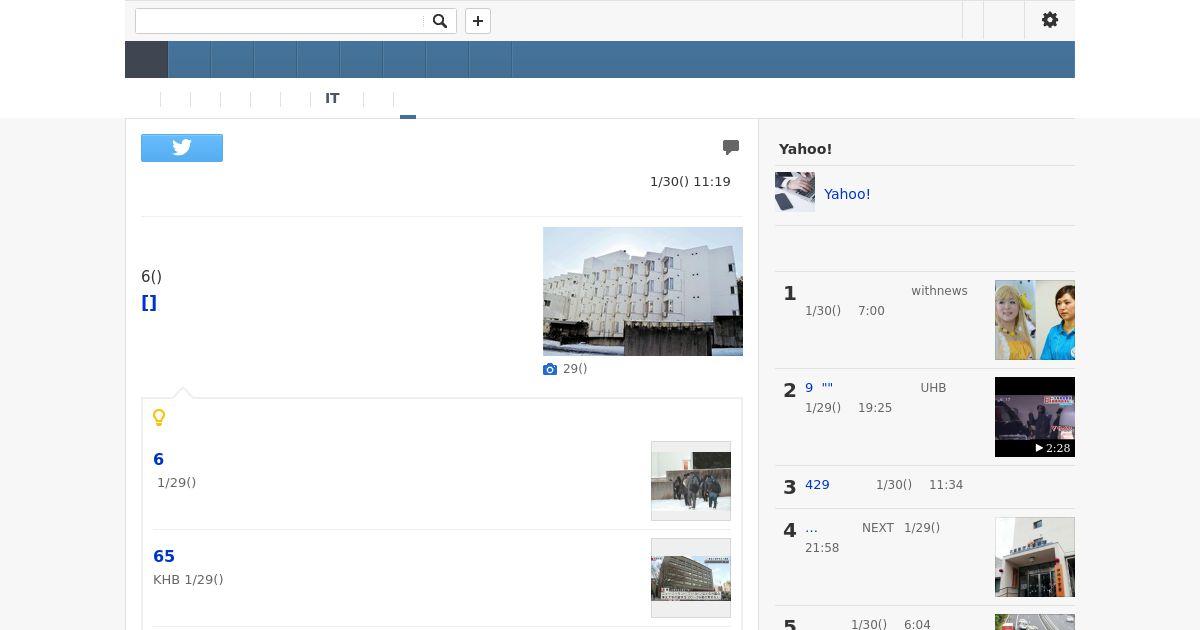The width and height of the screenshot is (1200, 630).
Task: Click the search magnifier icon
Action: [440, 21]
